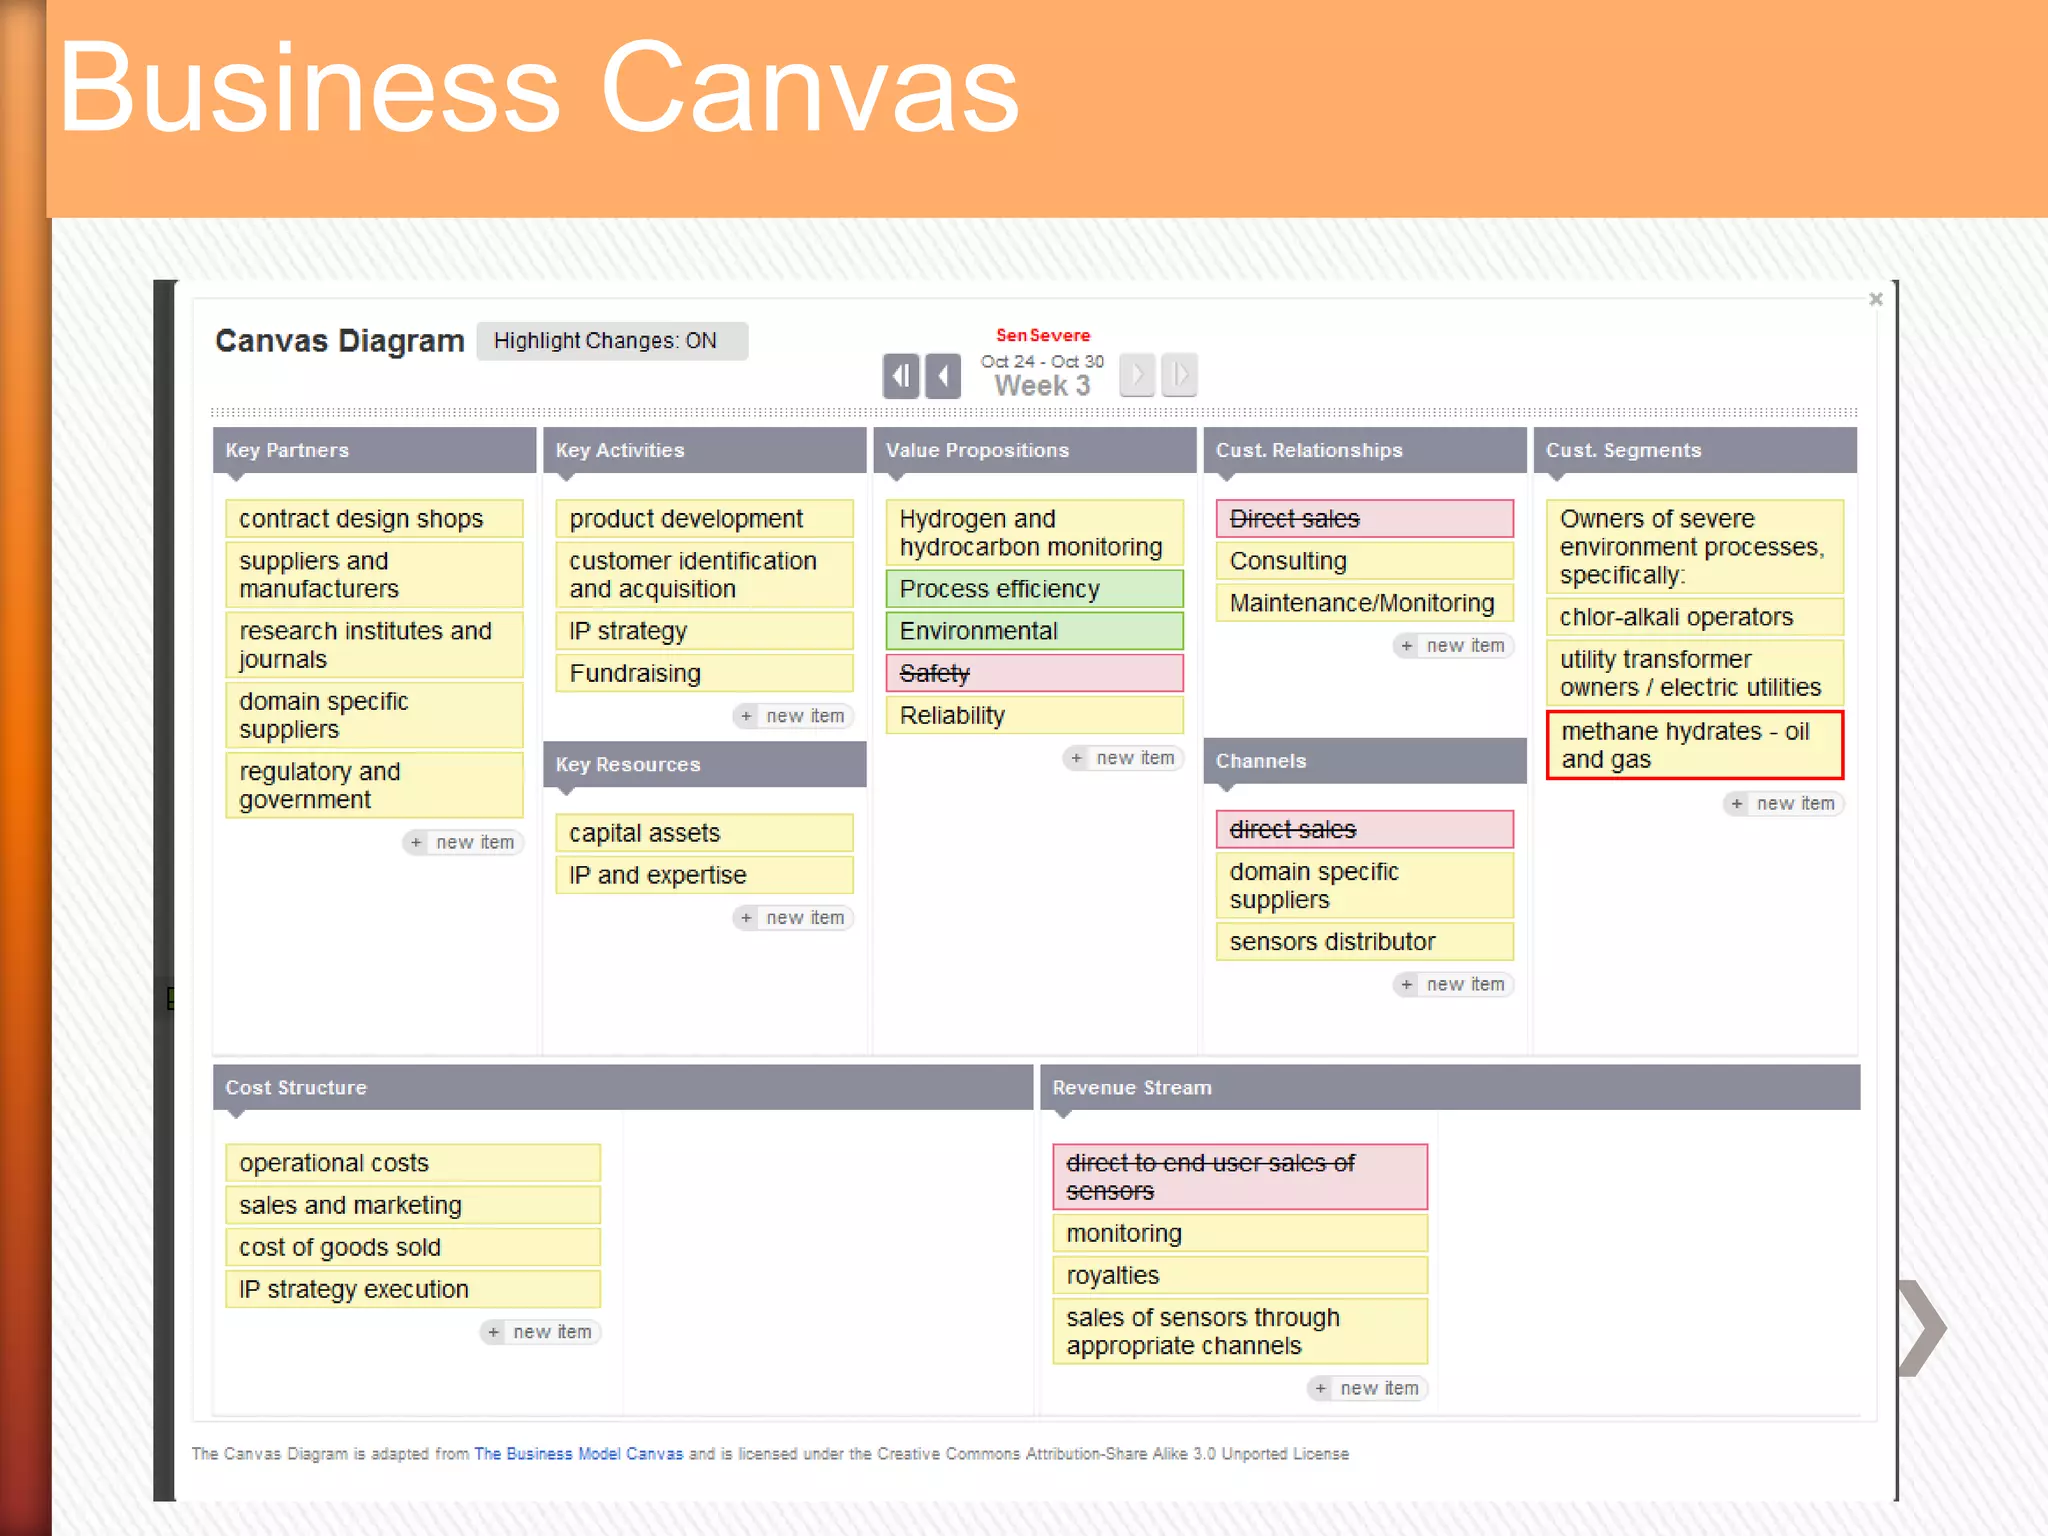2048x1536 pixels.
Task: Click the 'Week 3' label
Action: click(1042, 386)
